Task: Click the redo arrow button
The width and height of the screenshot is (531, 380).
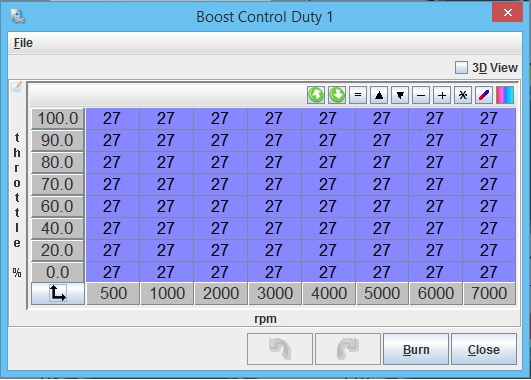Action: coord(348,349)
